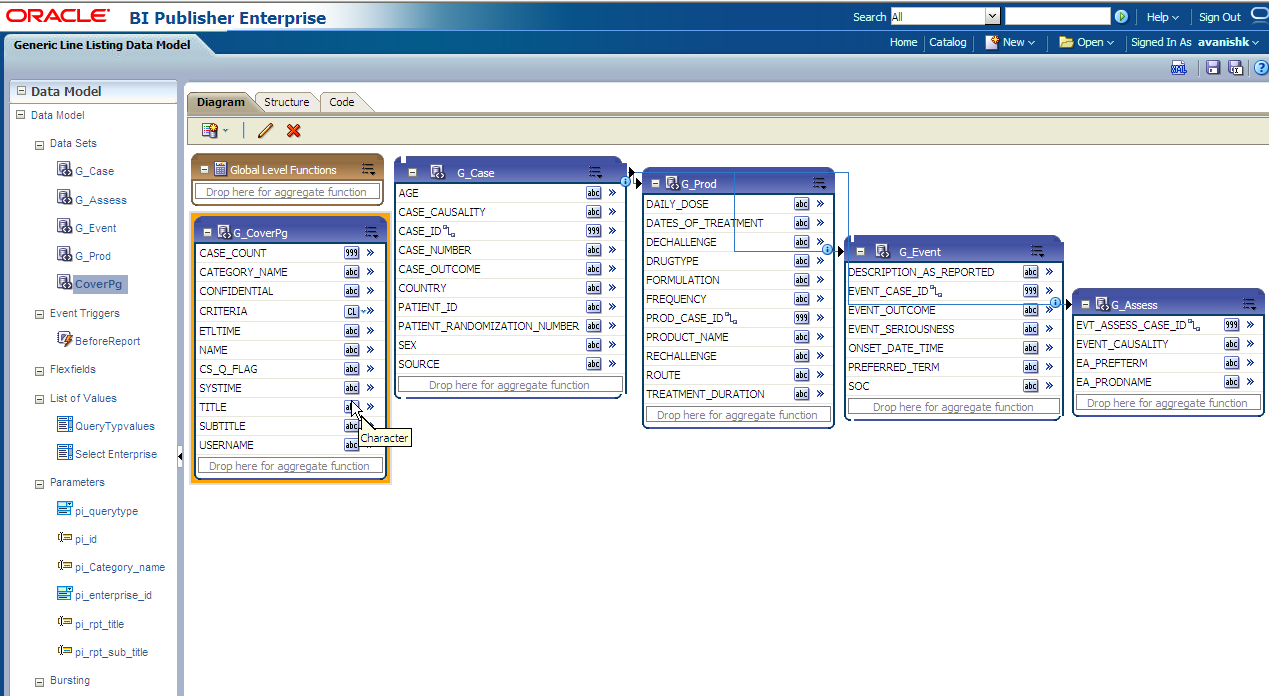Select G_Assess in the data sets tree

point(101,200)
